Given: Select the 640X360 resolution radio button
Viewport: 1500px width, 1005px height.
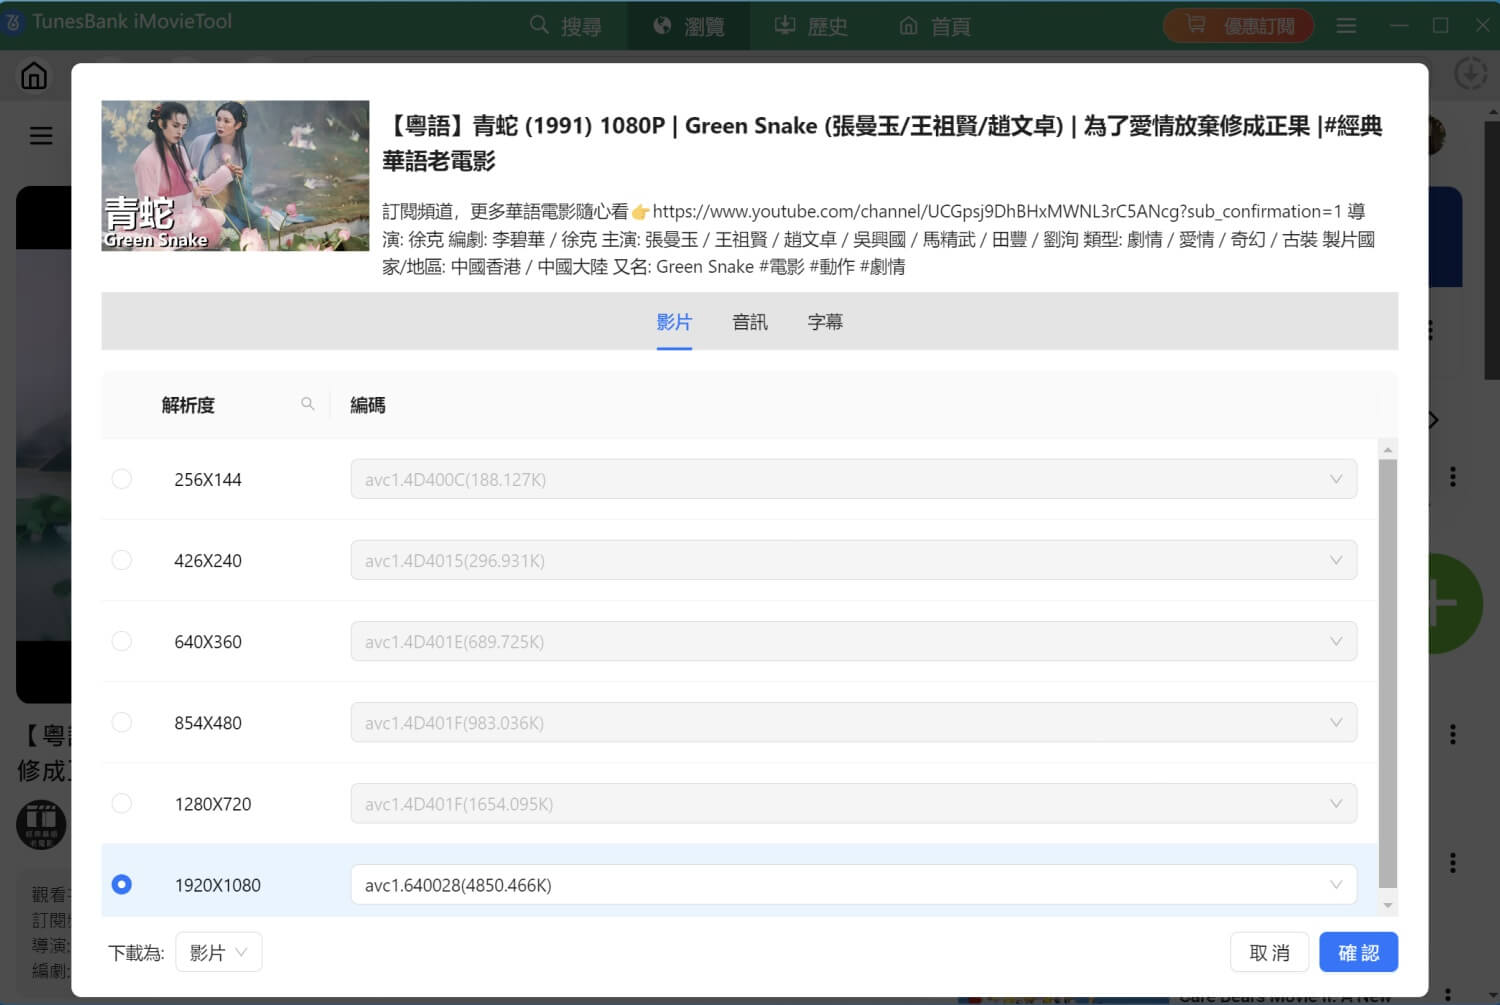Looking at the screenshot, I should (x=122, y=641).
